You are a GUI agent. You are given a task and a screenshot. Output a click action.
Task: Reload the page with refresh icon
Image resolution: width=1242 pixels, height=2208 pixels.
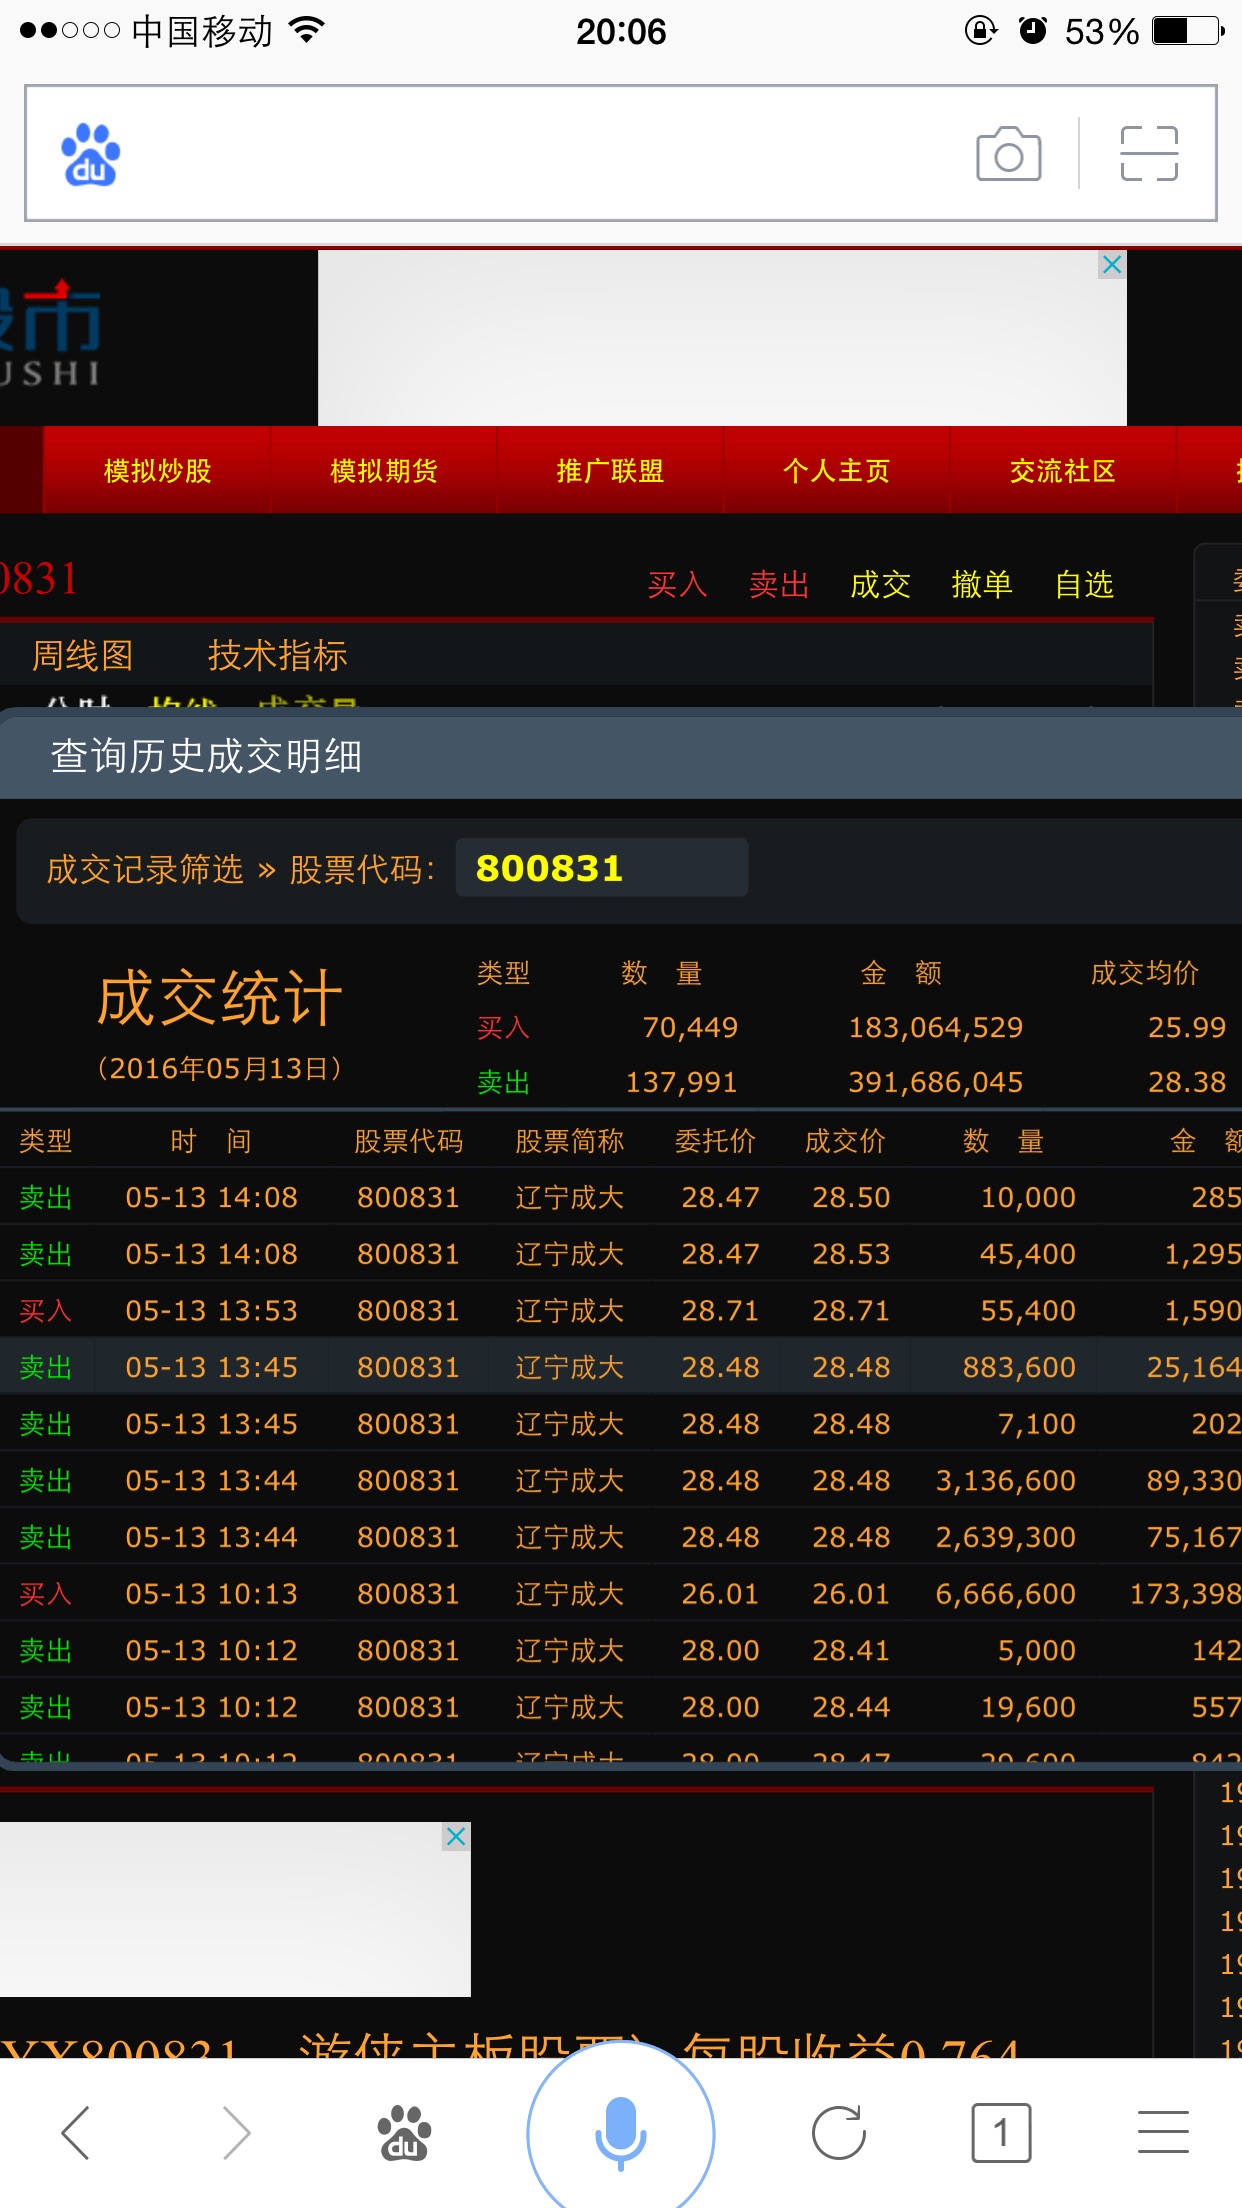[838, 2133]
